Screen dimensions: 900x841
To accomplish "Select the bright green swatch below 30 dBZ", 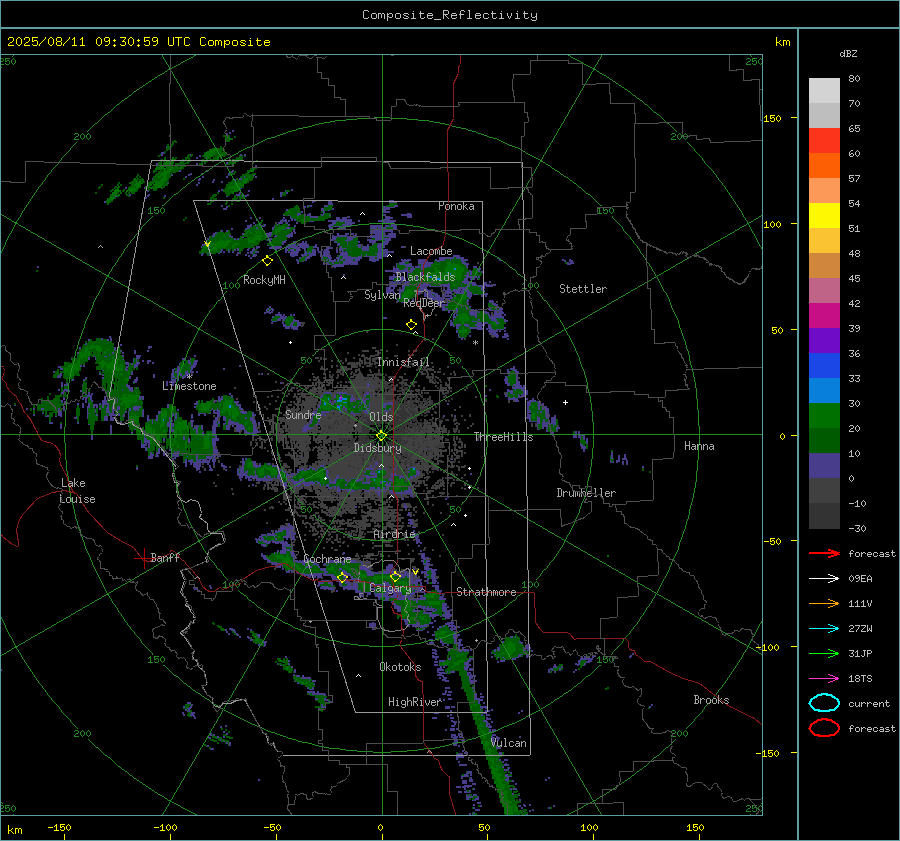I will pyautogui.click(x=824, y=416).
